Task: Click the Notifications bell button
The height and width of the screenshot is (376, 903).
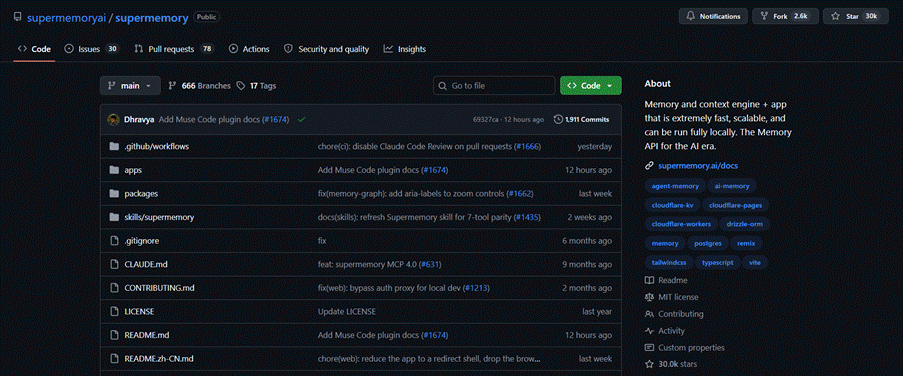Action: pos(713,16)
